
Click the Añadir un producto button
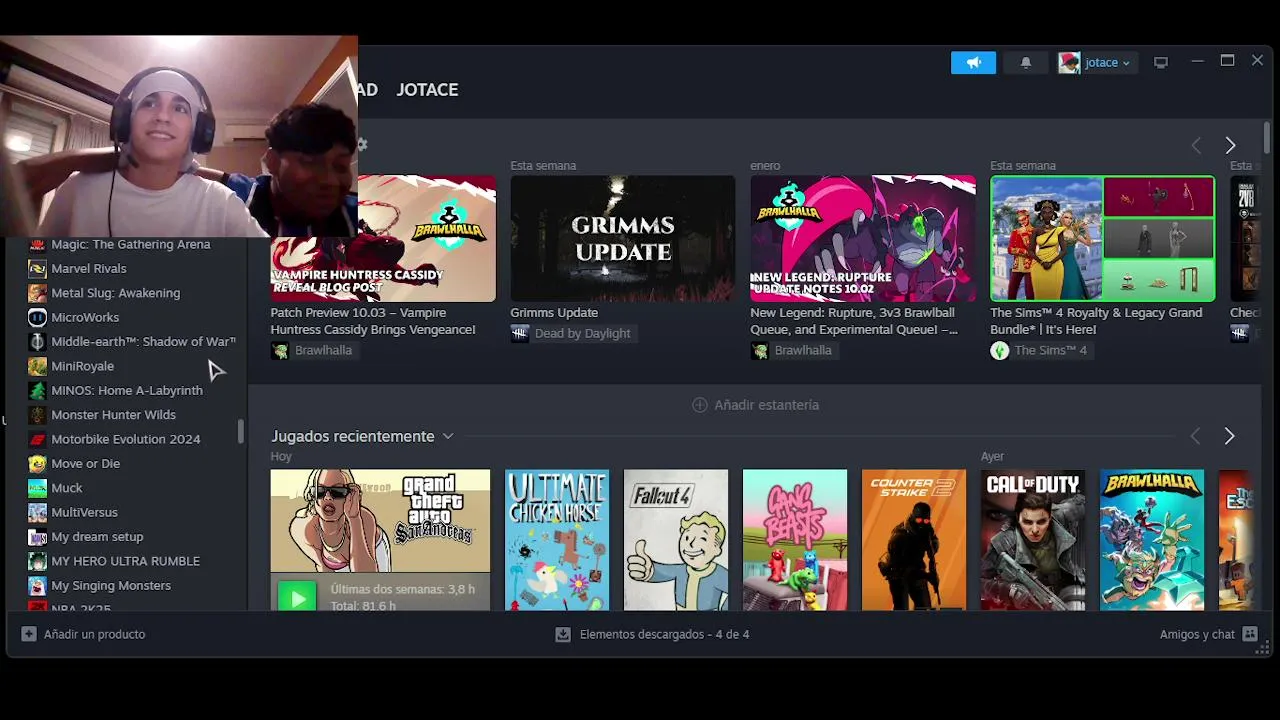pyautogui.click(x=83, y=634)
